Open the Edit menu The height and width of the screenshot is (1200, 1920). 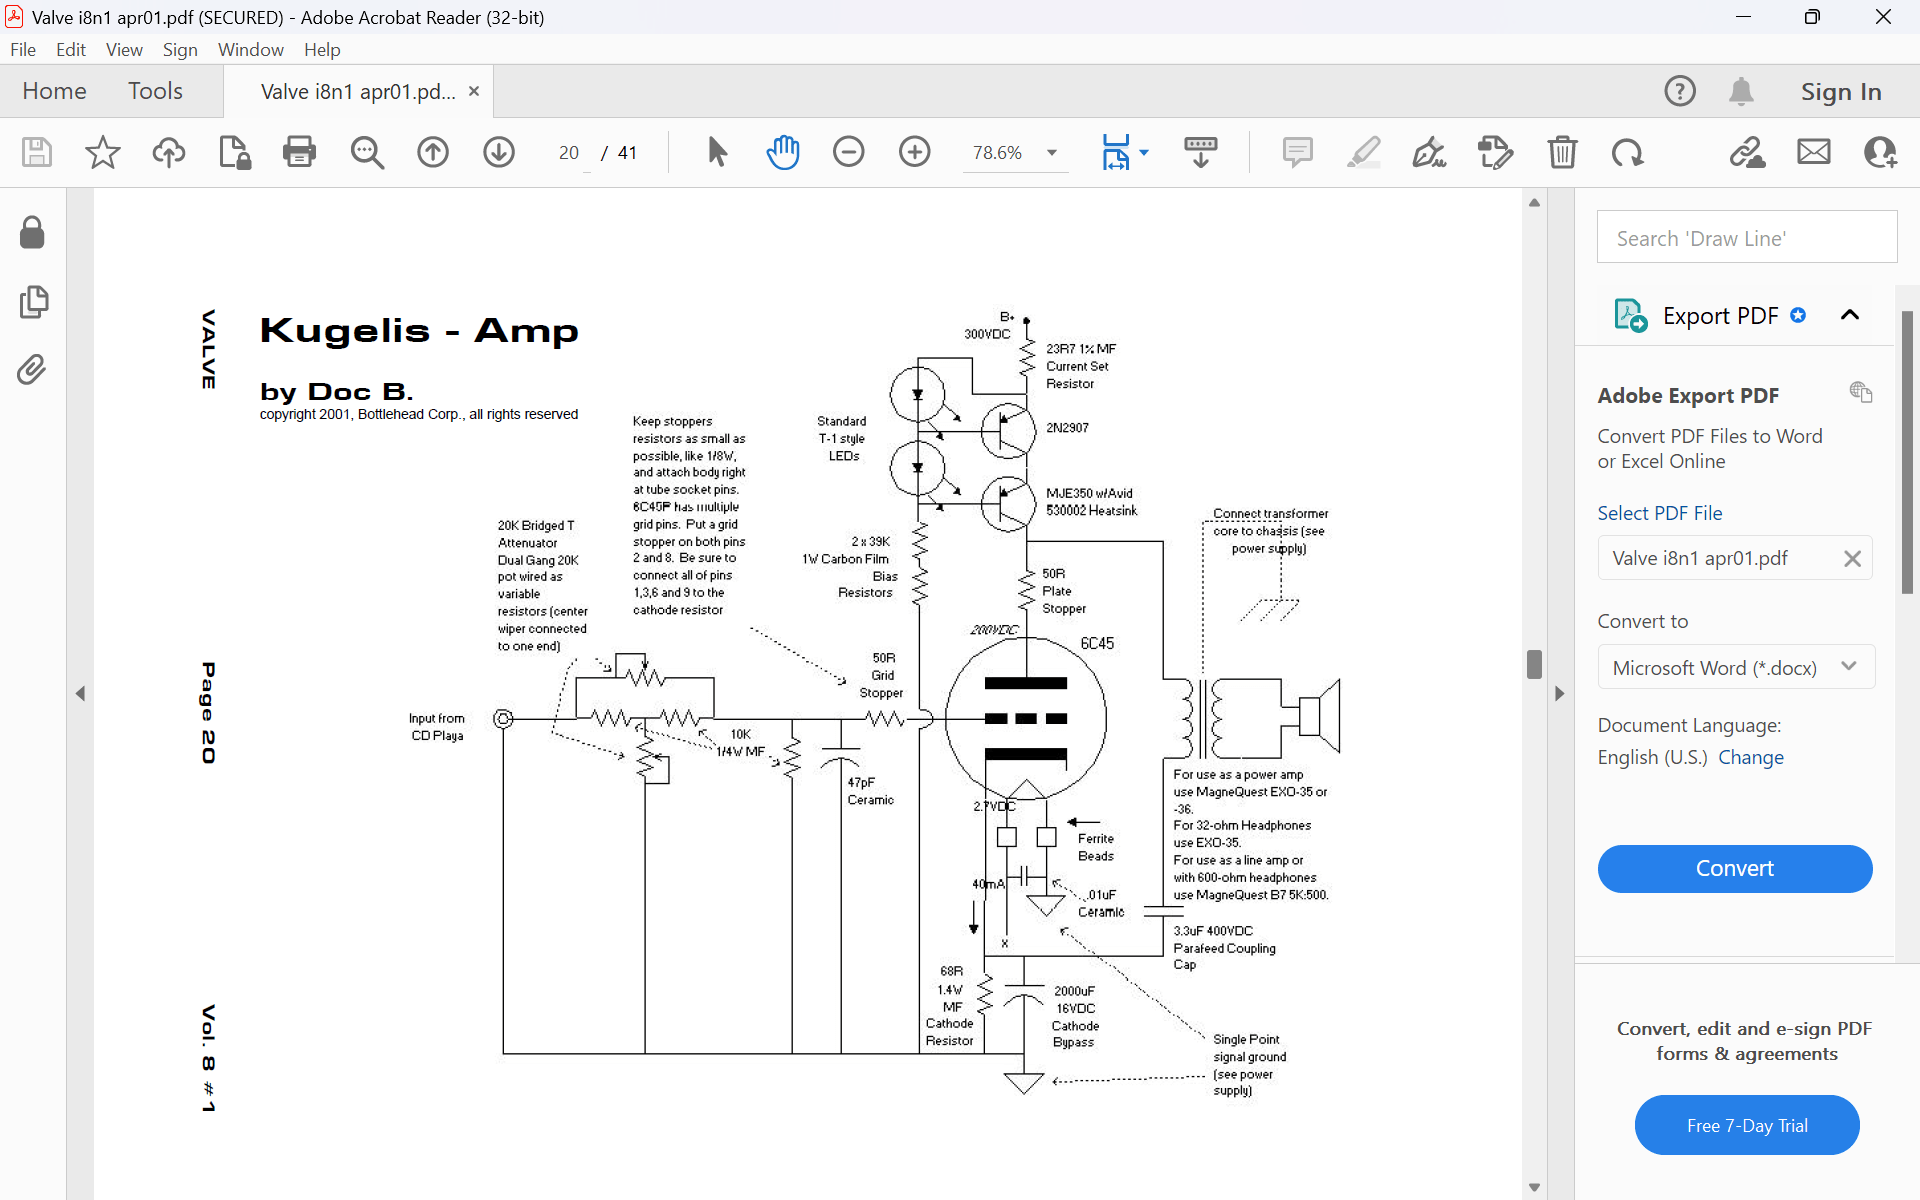[70, 49]
